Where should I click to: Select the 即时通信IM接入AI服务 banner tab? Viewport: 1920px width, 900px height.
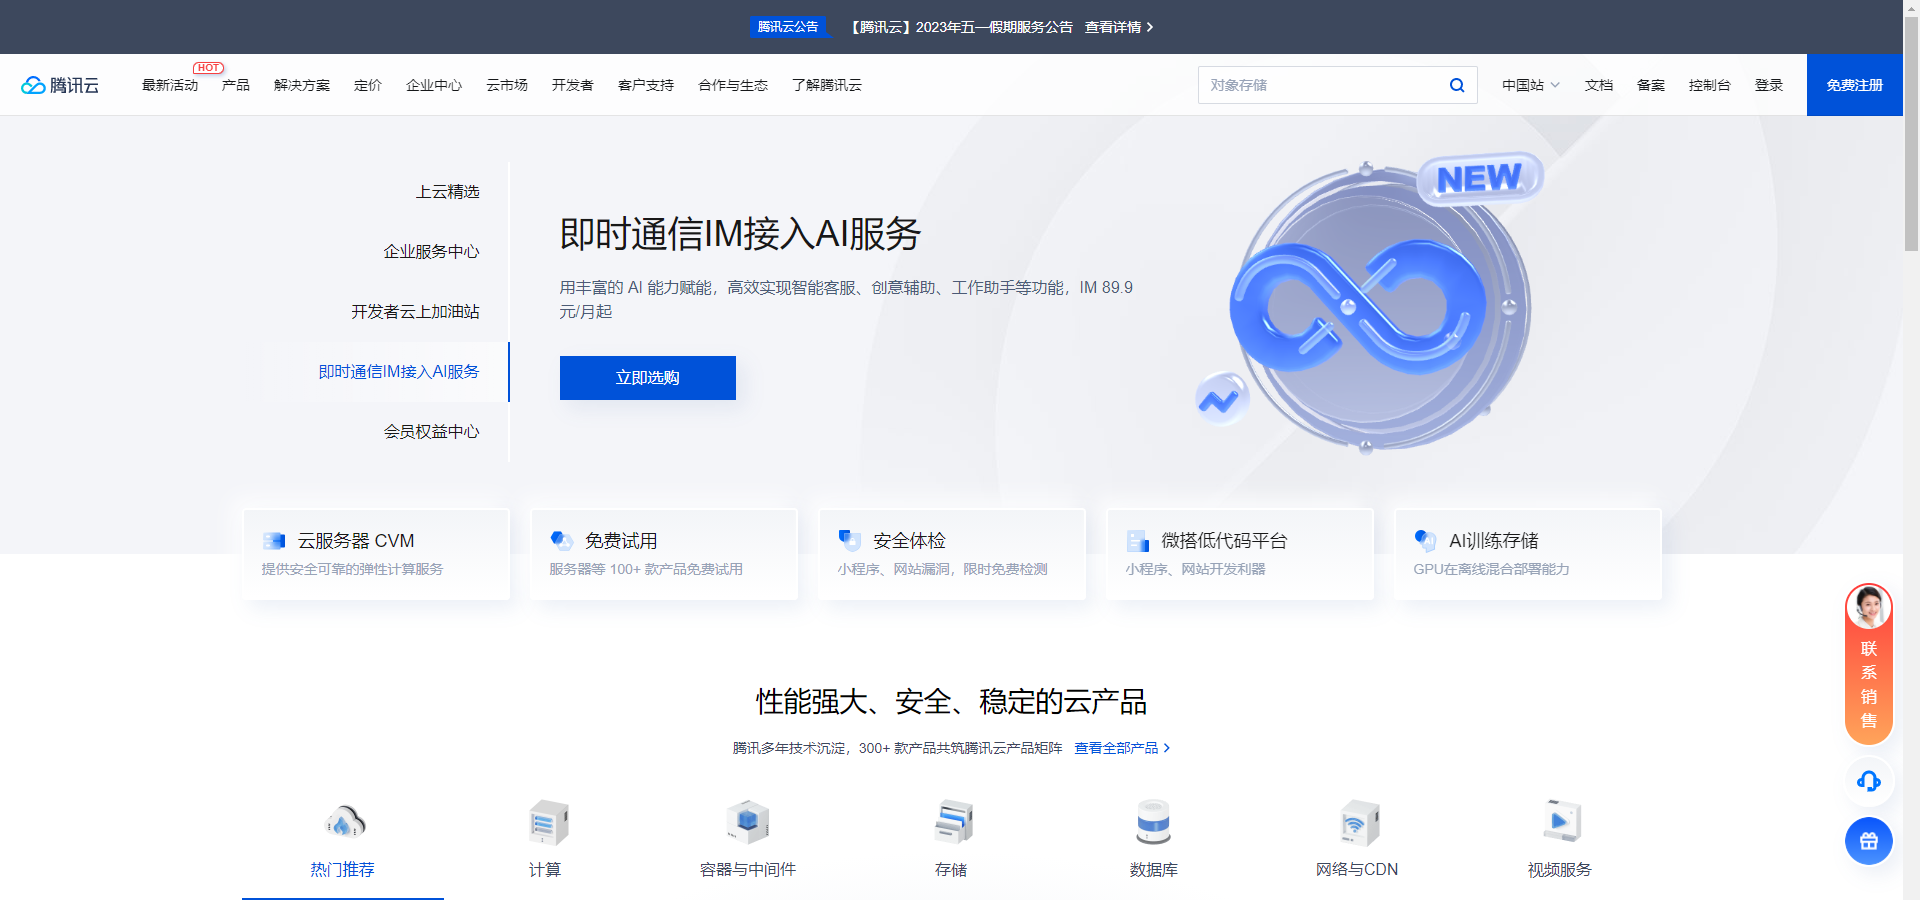pyautogui.click(x=399, y=372)
